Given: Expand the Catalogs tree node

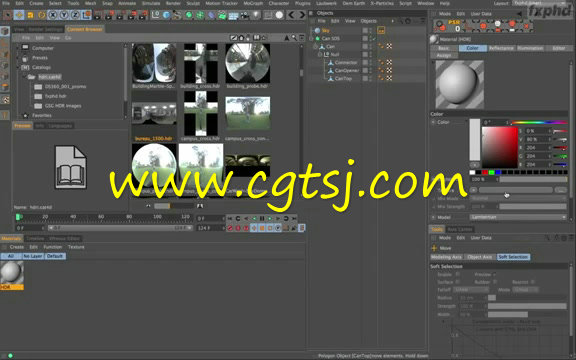Looking at the screenshot, I should coord(18,67).
